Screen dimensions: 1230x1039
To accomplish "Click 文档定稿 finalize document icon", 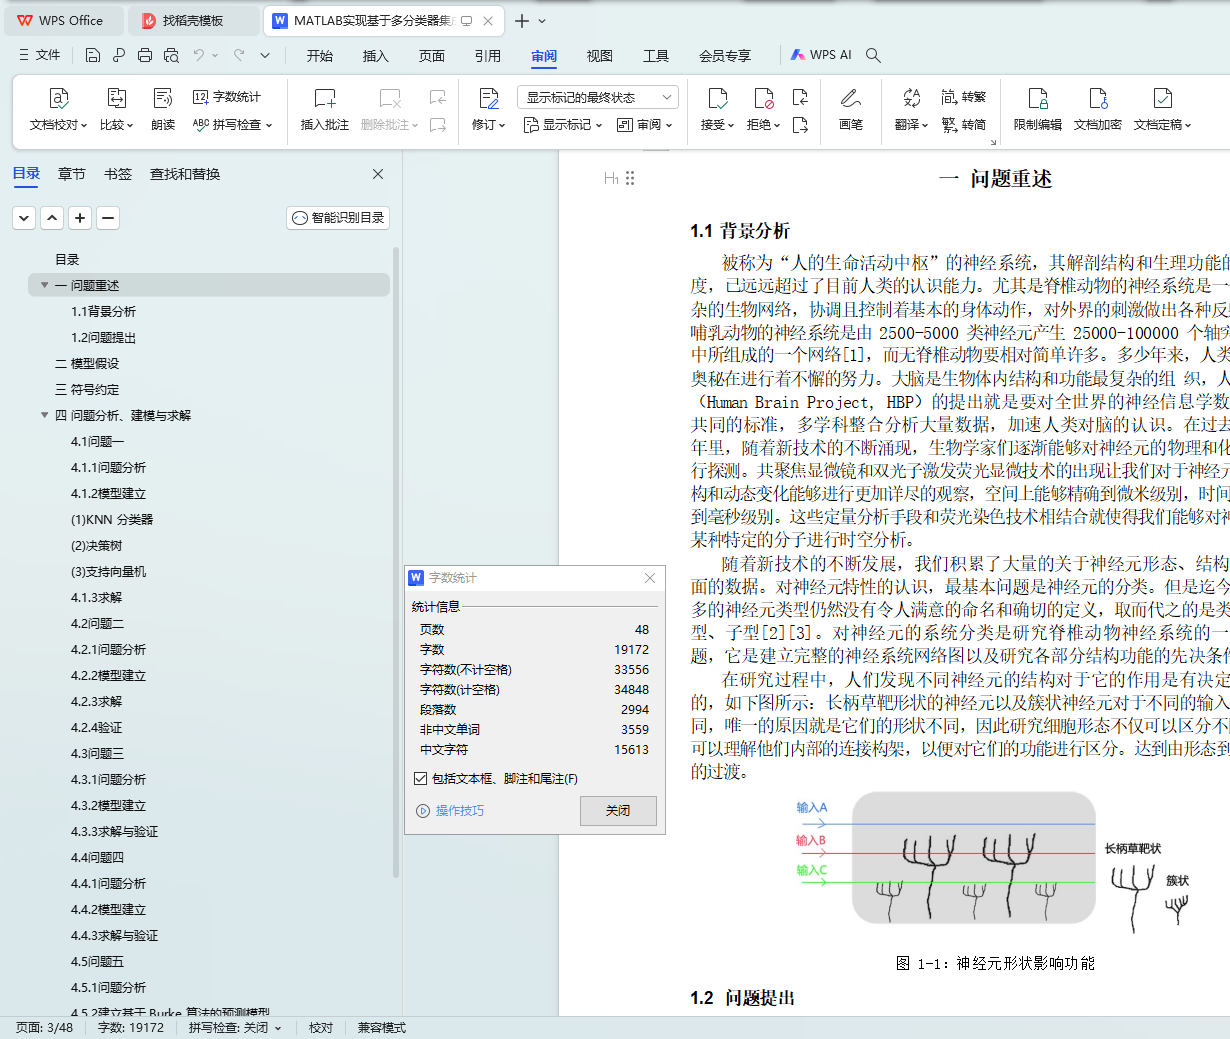I will (1162, 98).
